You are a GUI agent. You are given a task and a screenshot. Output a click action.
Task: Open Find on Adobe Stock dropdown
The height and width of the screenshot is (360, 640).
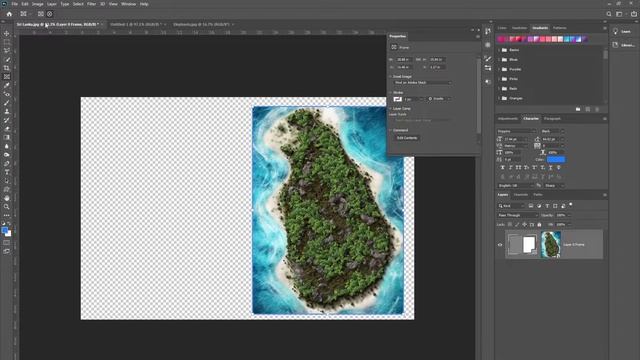click(x=423, y=82)
